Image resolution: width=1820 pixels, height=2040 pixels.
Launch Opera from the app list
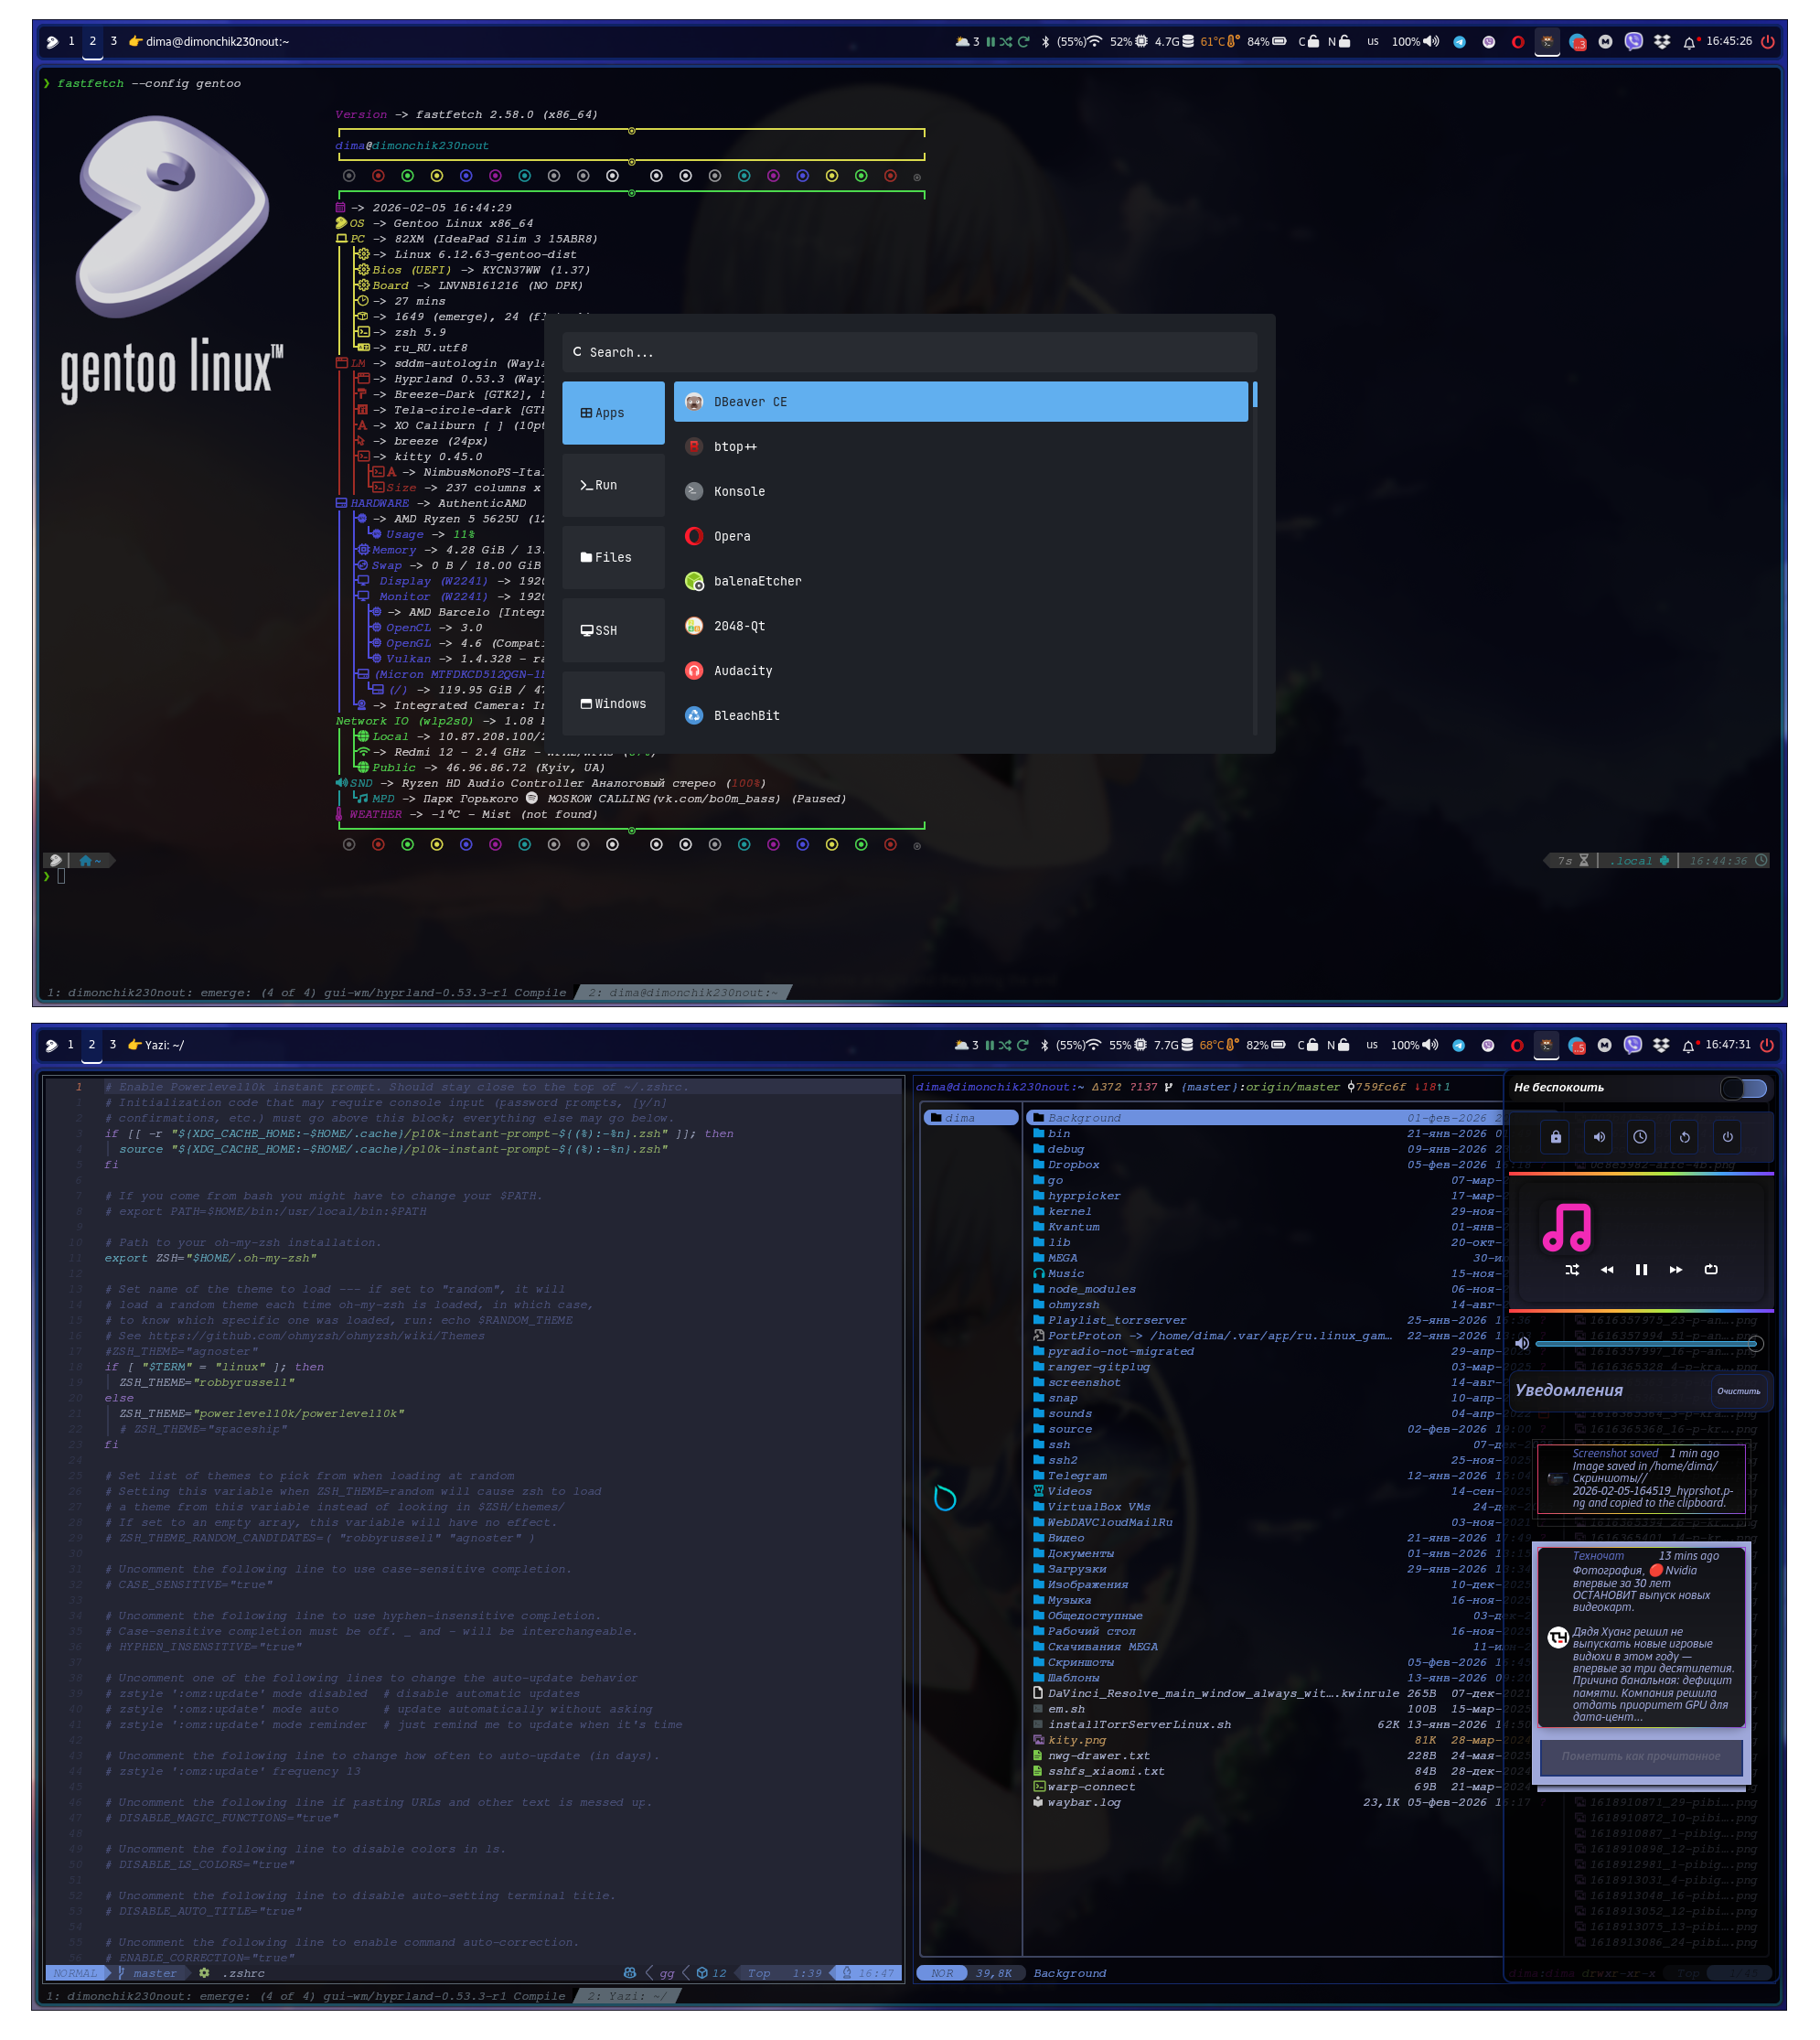[x=732, y=537]
